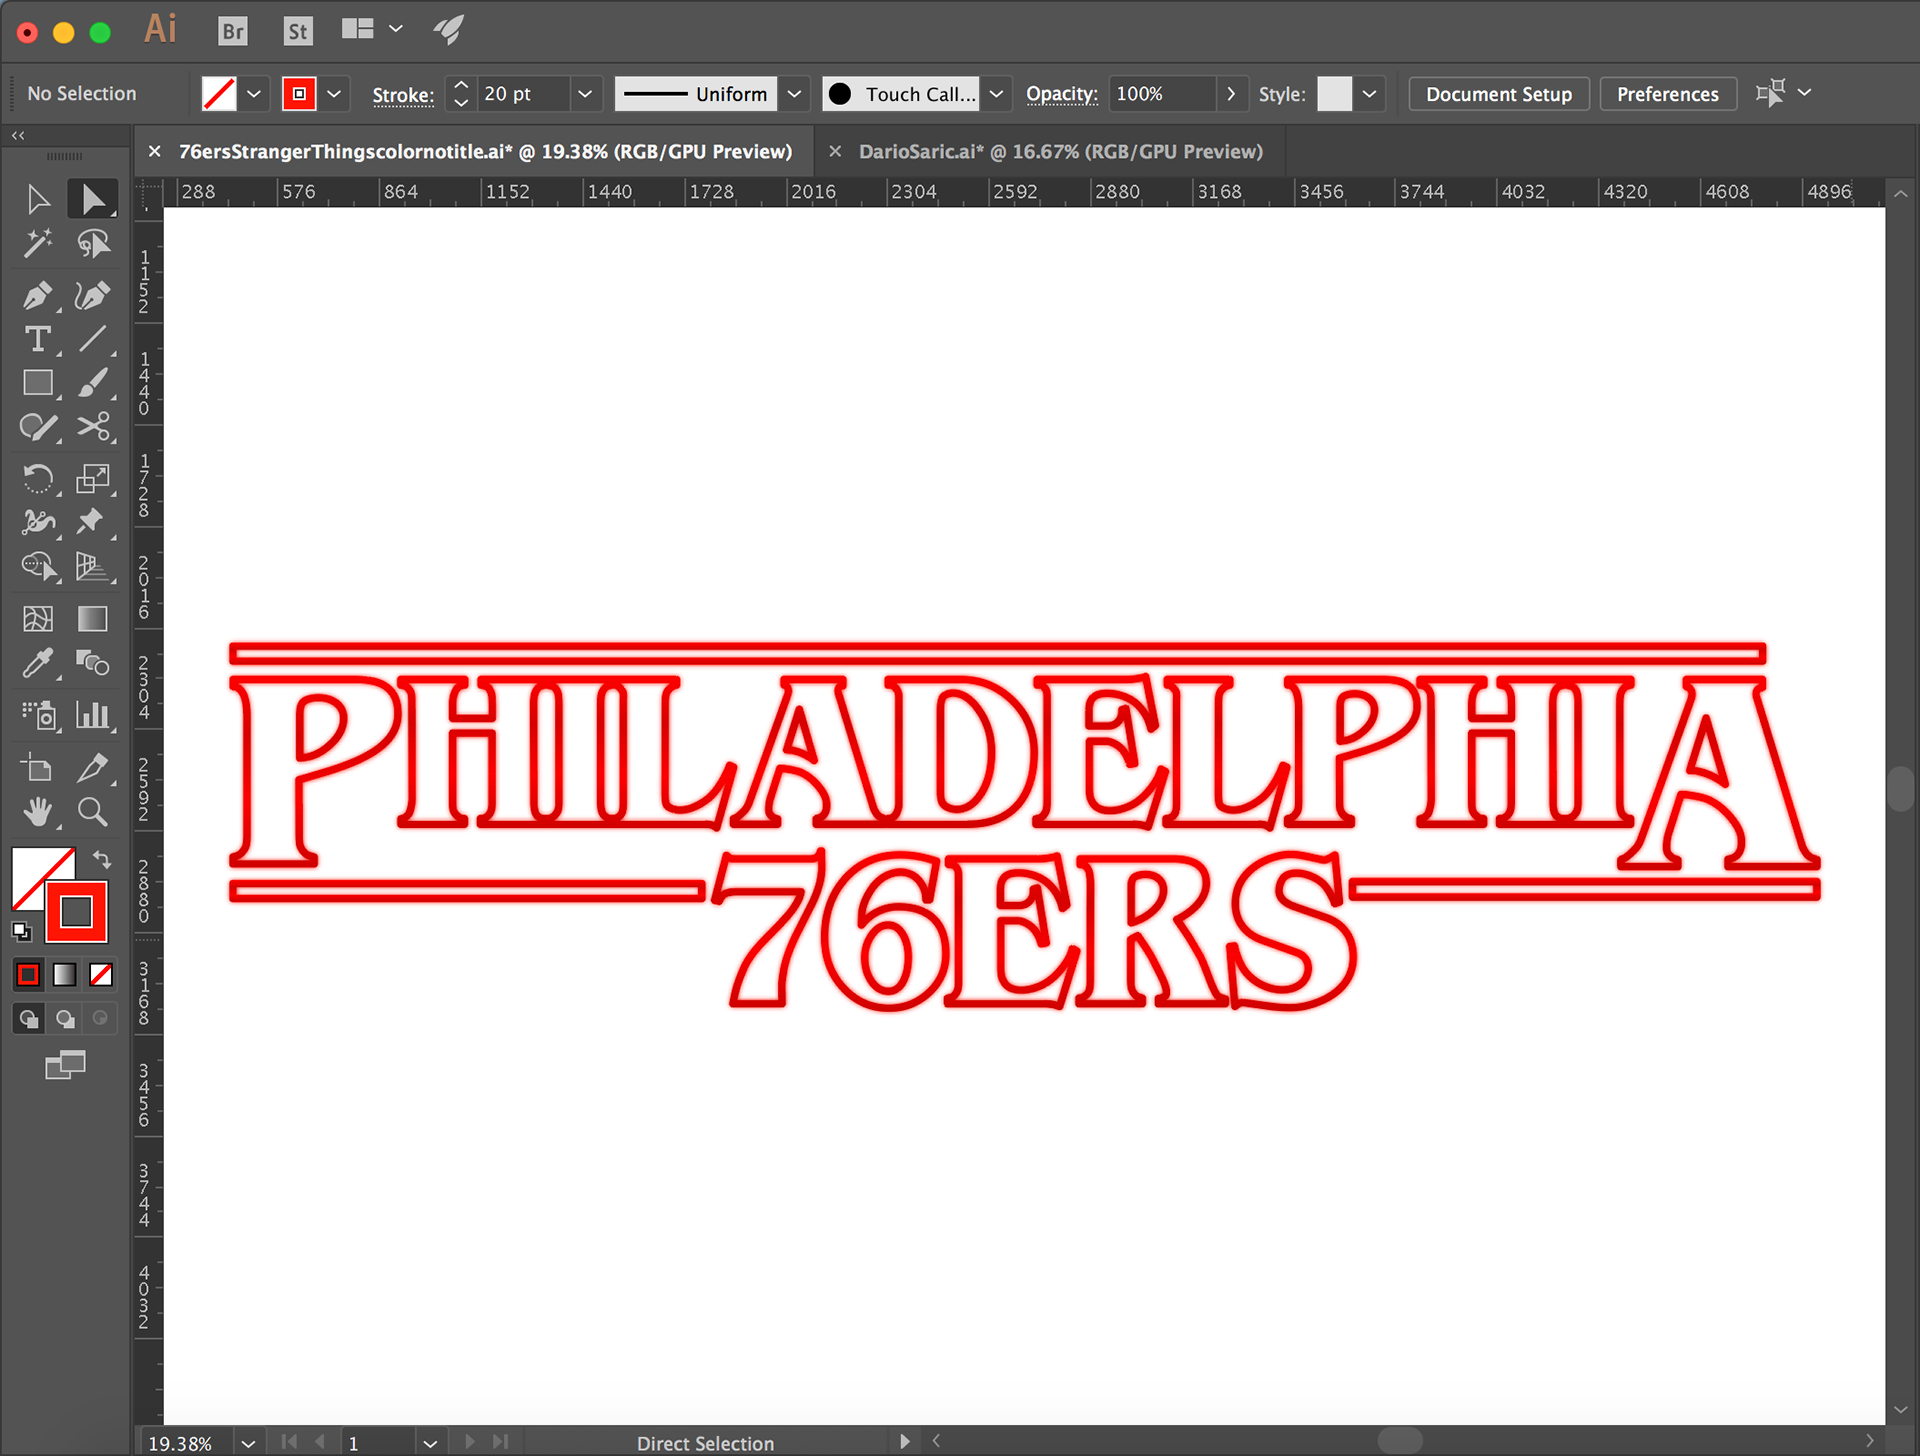The image size is (1920, 1456).
Task: Activate the Zoom tool
Action: (x=93, y=811)
